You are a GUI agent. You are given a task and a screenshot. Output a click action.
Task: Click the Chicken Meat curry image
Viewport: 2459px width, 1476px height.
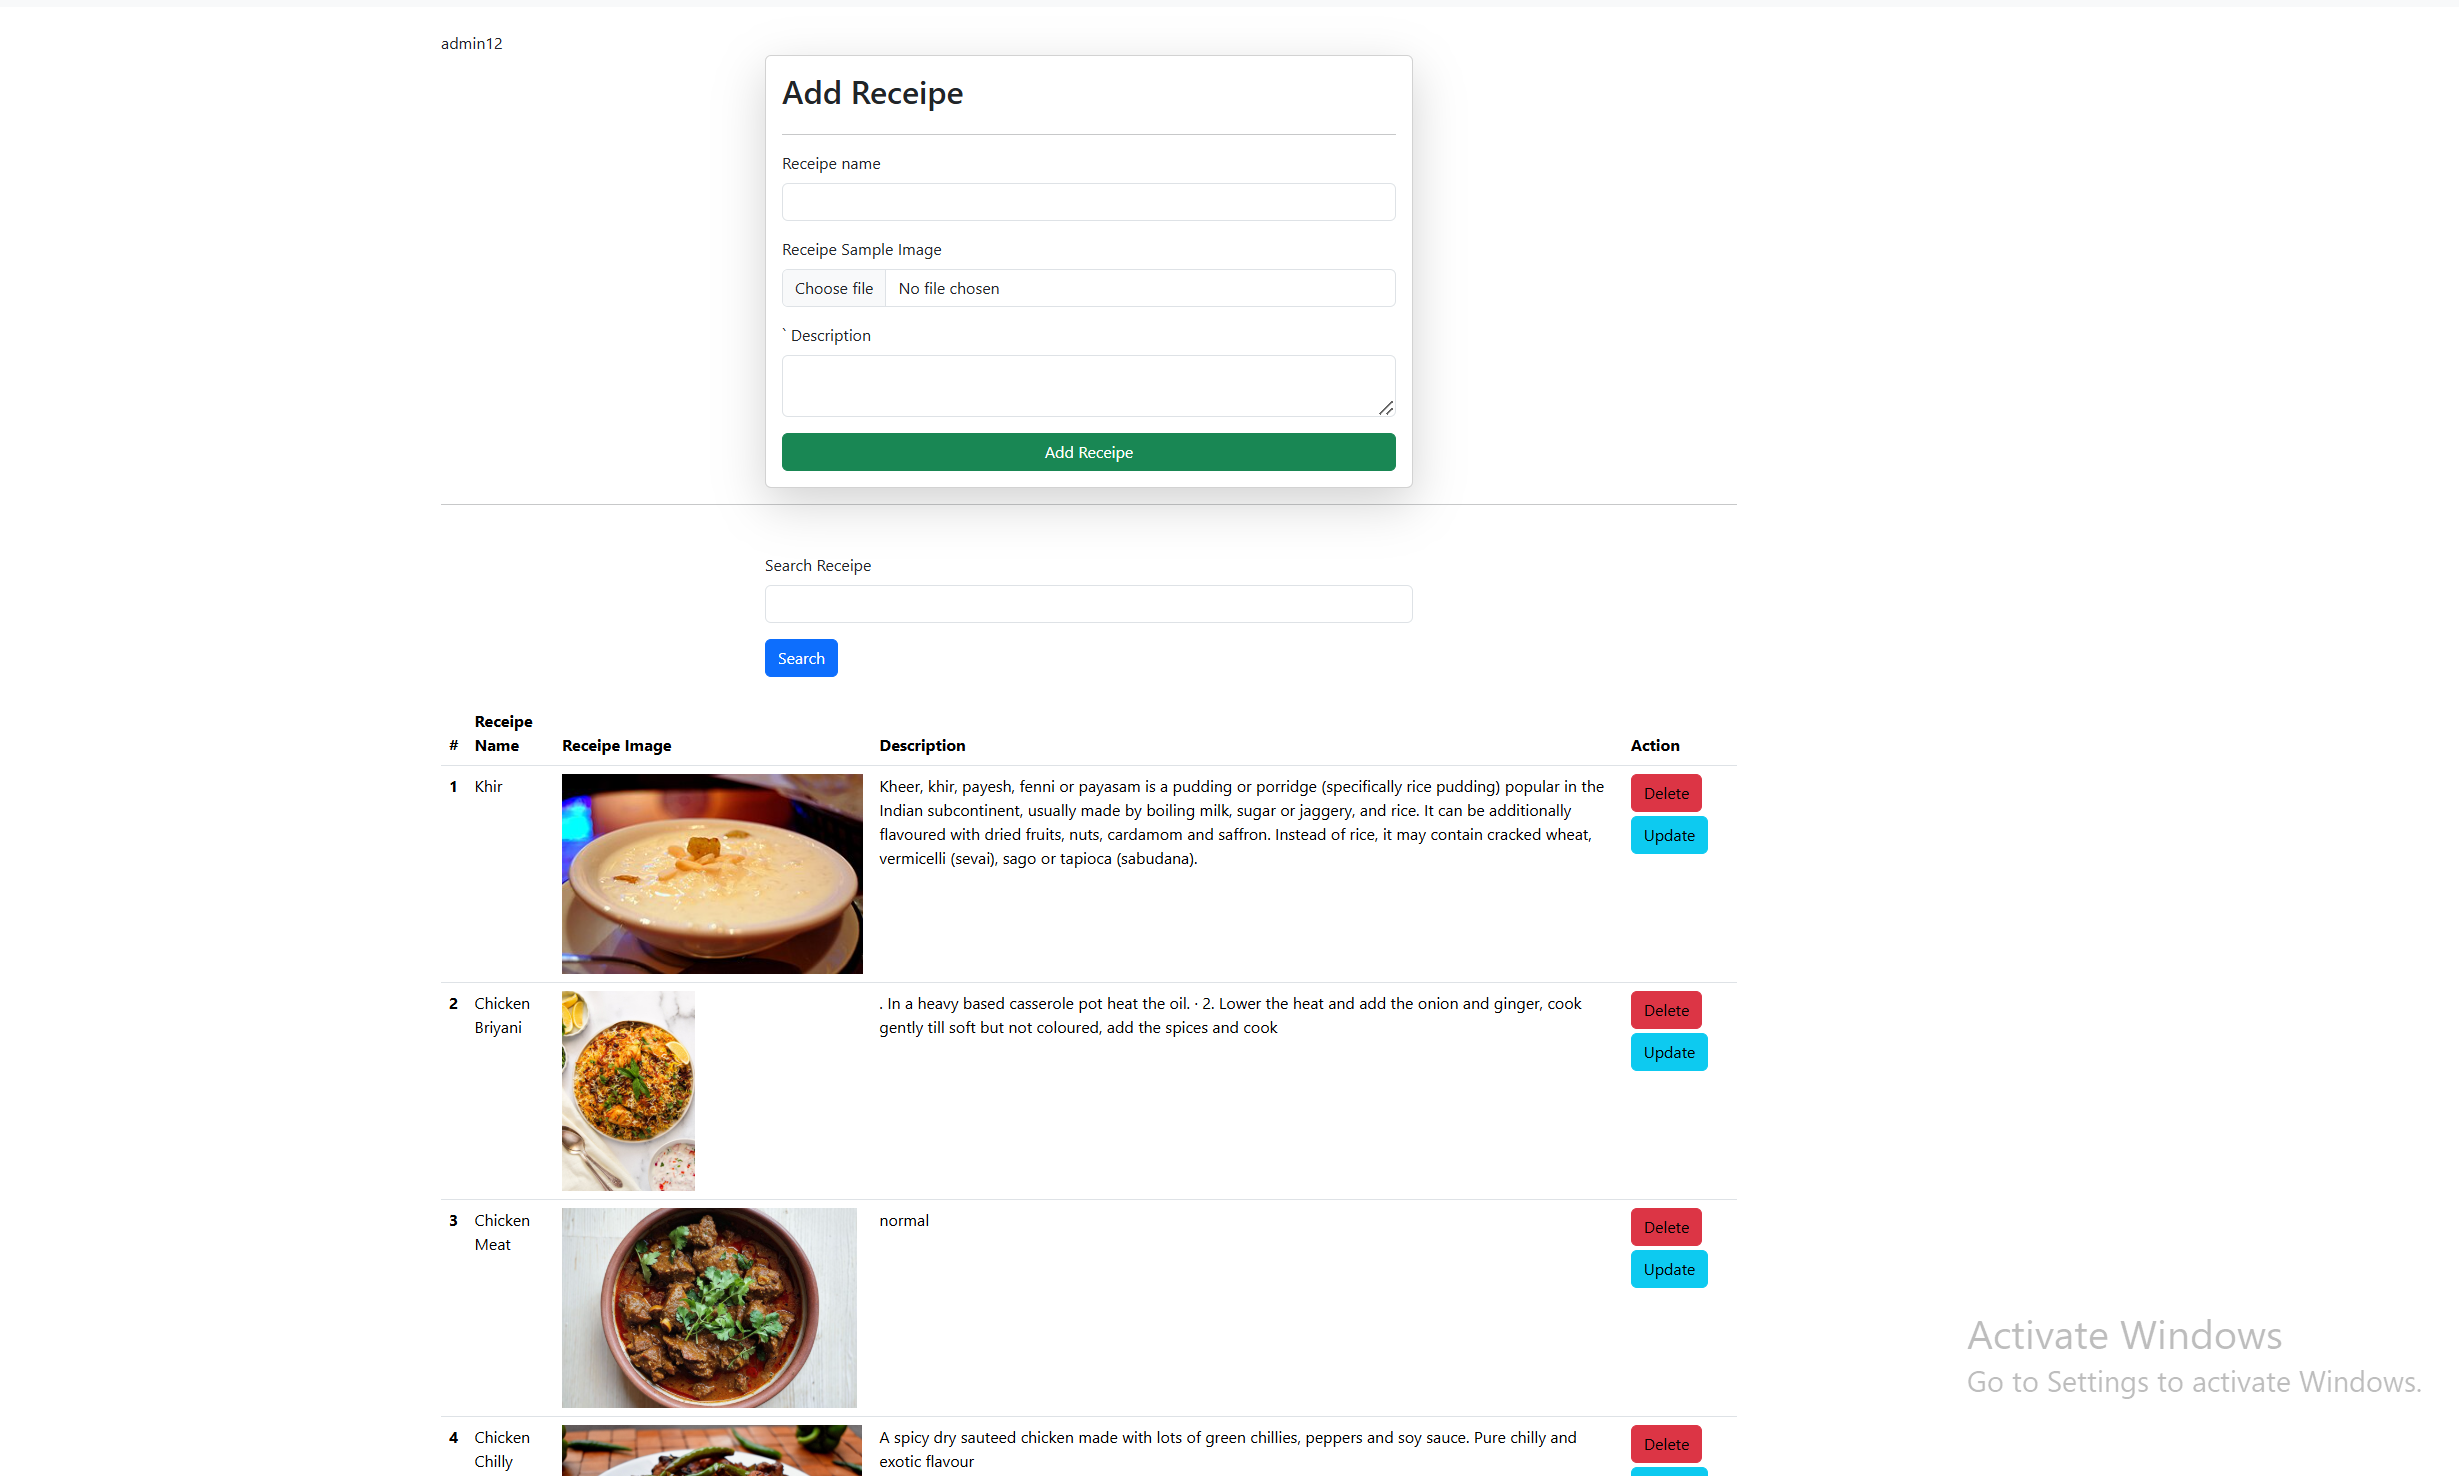click(709, 1307)
